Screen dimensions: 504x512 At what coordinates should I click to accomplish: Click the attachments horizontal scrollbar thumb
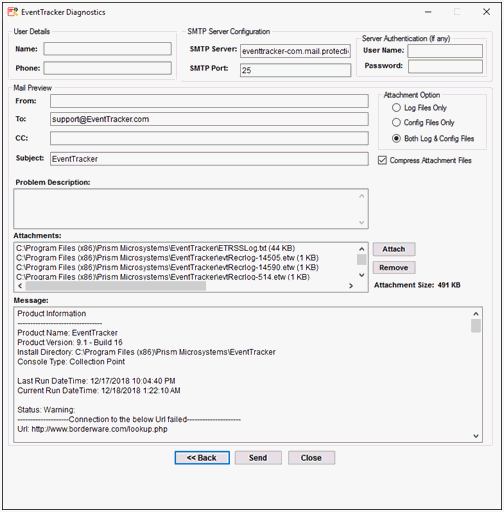point(116,286)
